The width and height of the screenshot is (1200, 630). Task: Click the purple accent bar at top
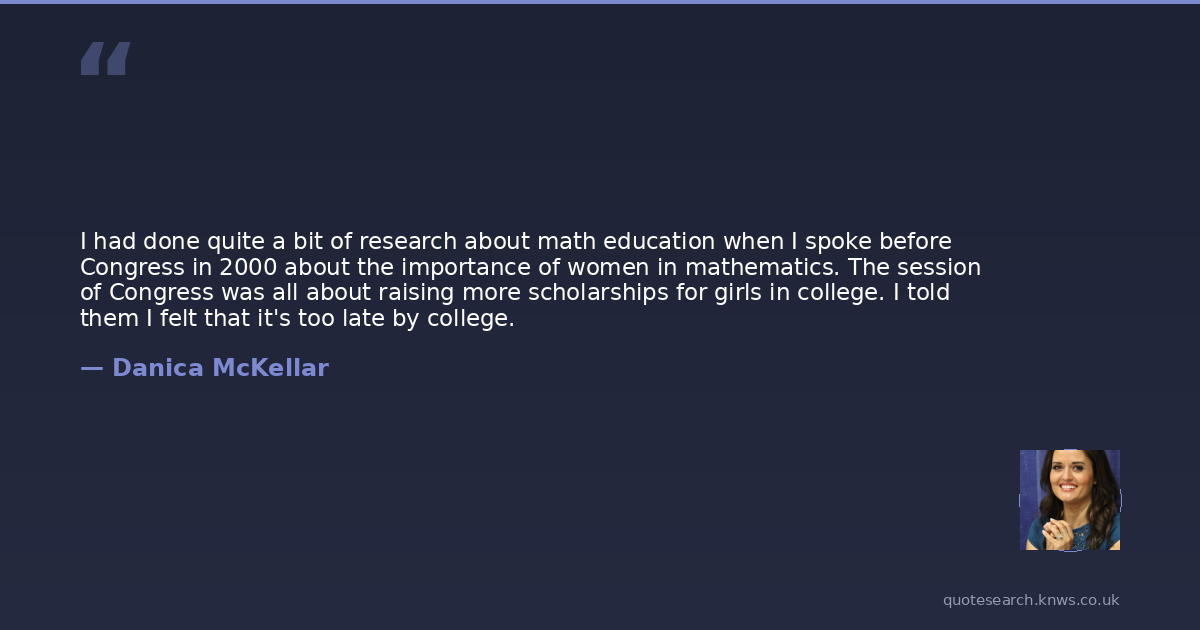pyautogui.click(x=600, y=2)
